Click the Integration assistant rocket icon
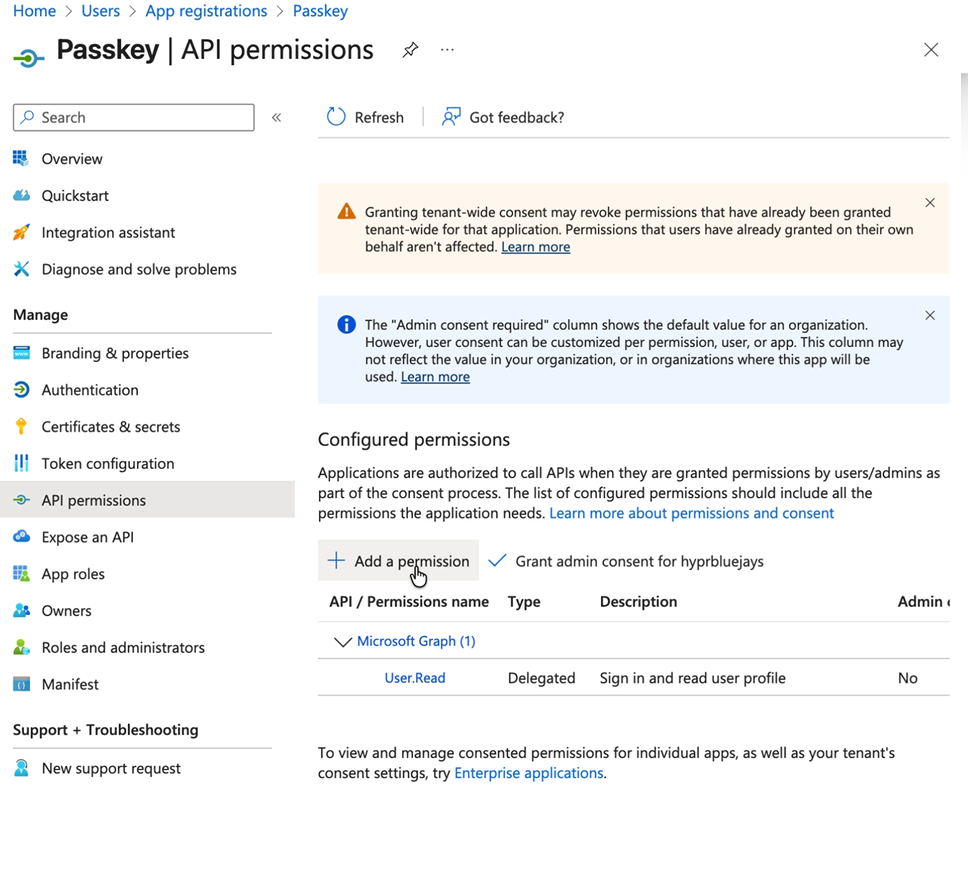Viewport: 968px width, 877px height. (x=21, y=233)
